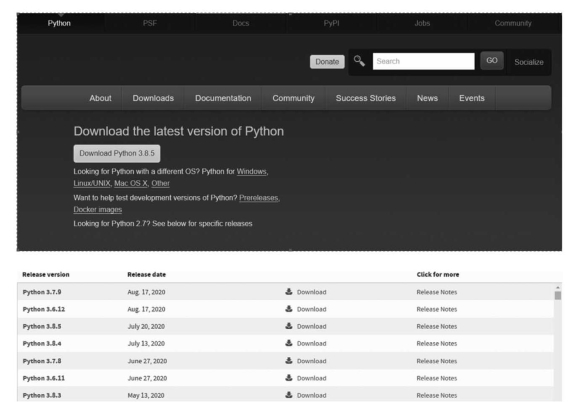Open the Python 3.6.12 release version
The height and width of the screenshot is (402, 579).
tap(44, 309)
